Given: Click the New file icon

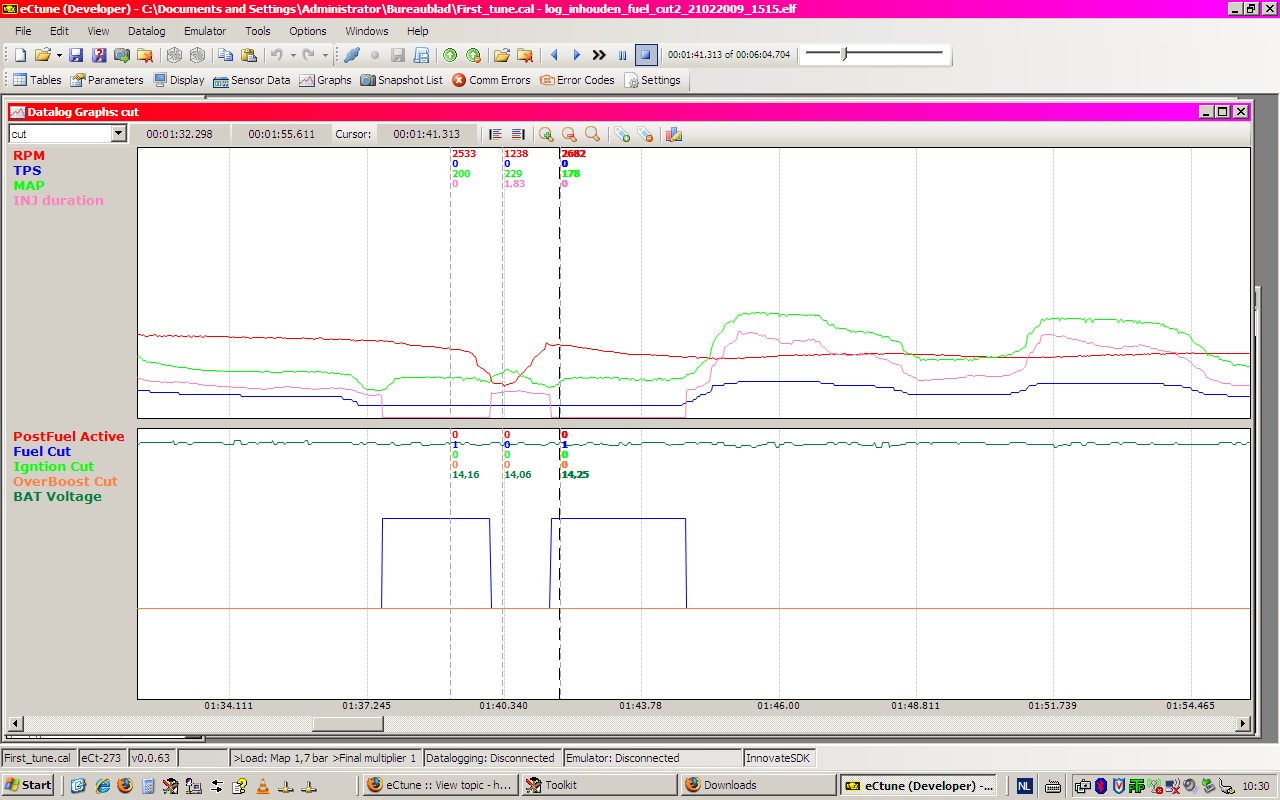Looking at the screenshot, I should pos(20,55).
